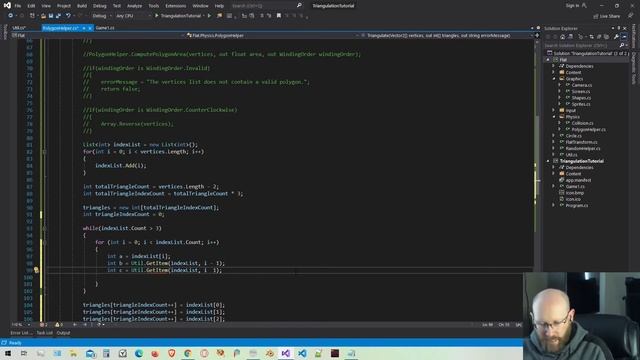Select app.manifest in Solution Explorer

[578, 180]
